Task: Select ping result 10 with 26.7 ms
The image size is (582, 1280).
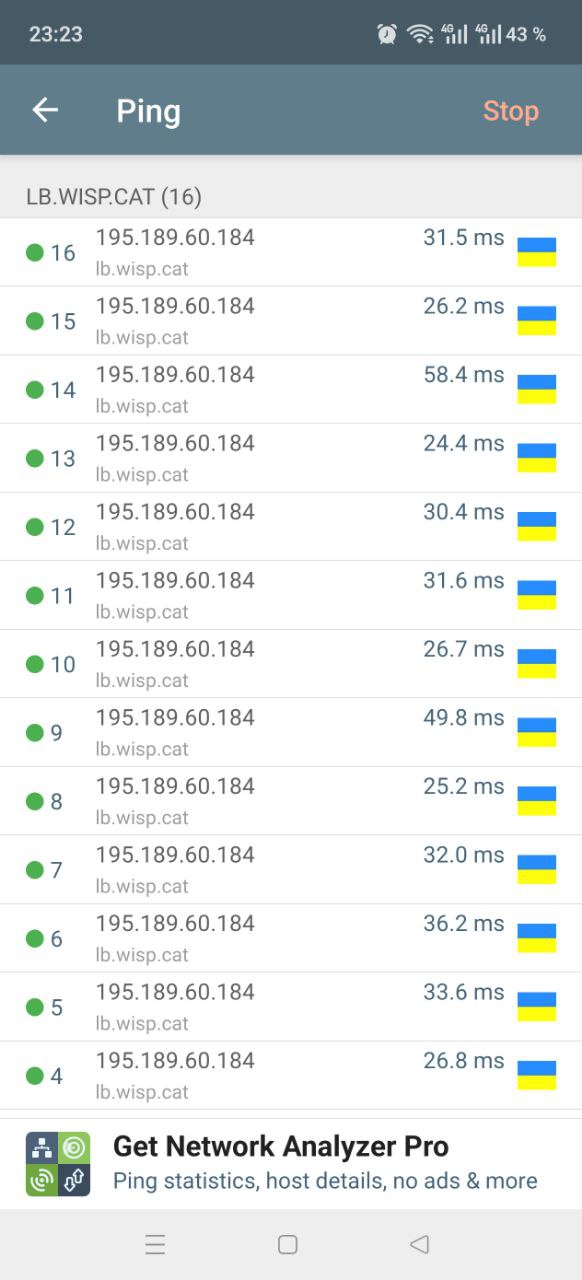Action: coord(291,664)
